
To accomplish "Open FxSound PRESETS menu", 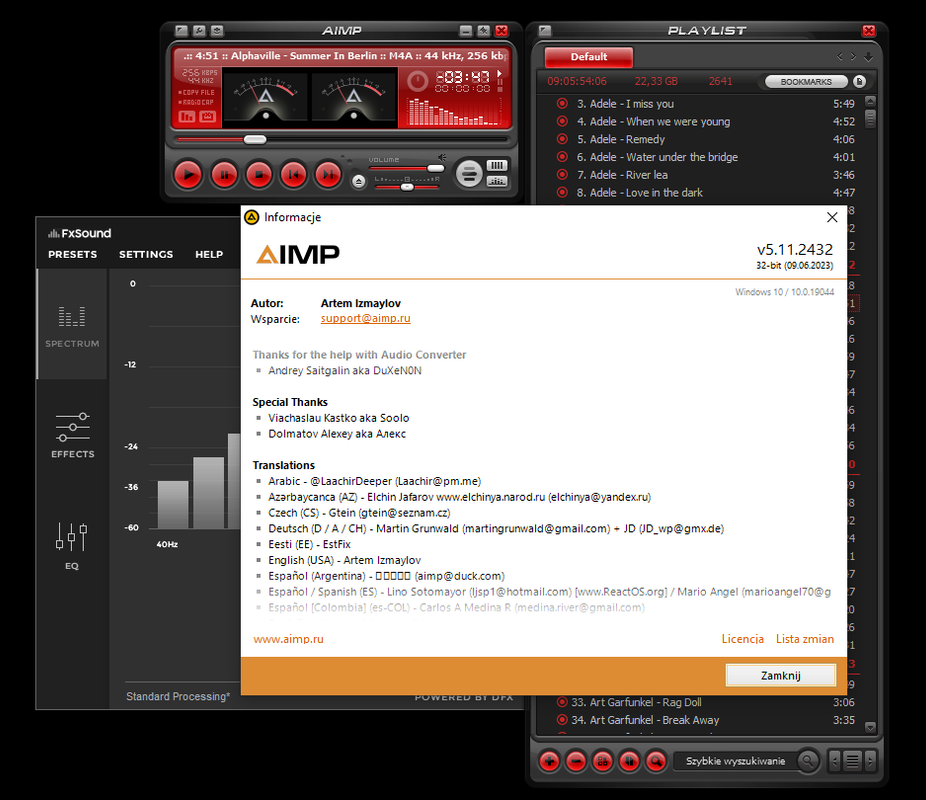I will click(73, 254).
